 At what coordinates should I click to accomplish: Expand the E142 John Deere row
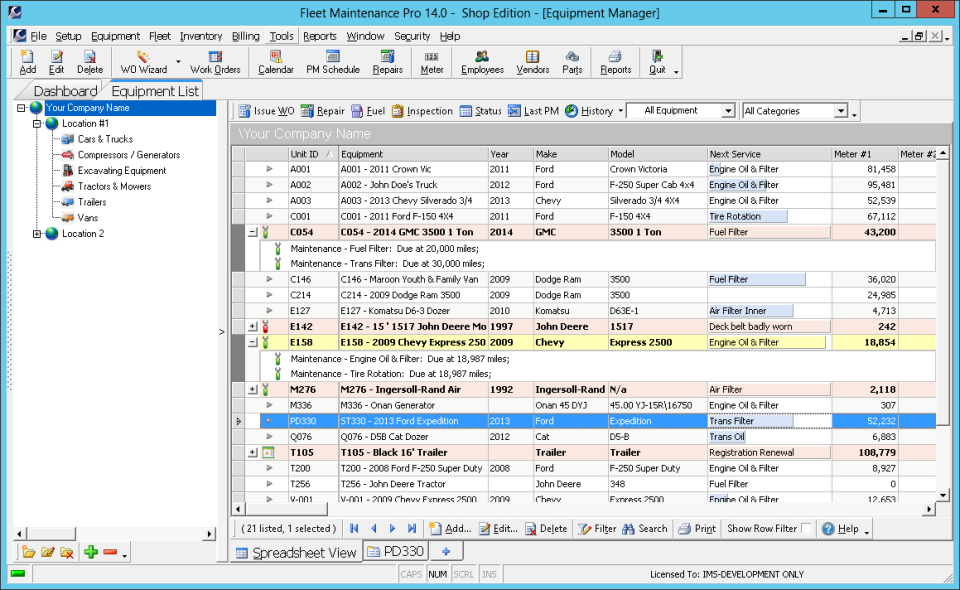point(253,326)
